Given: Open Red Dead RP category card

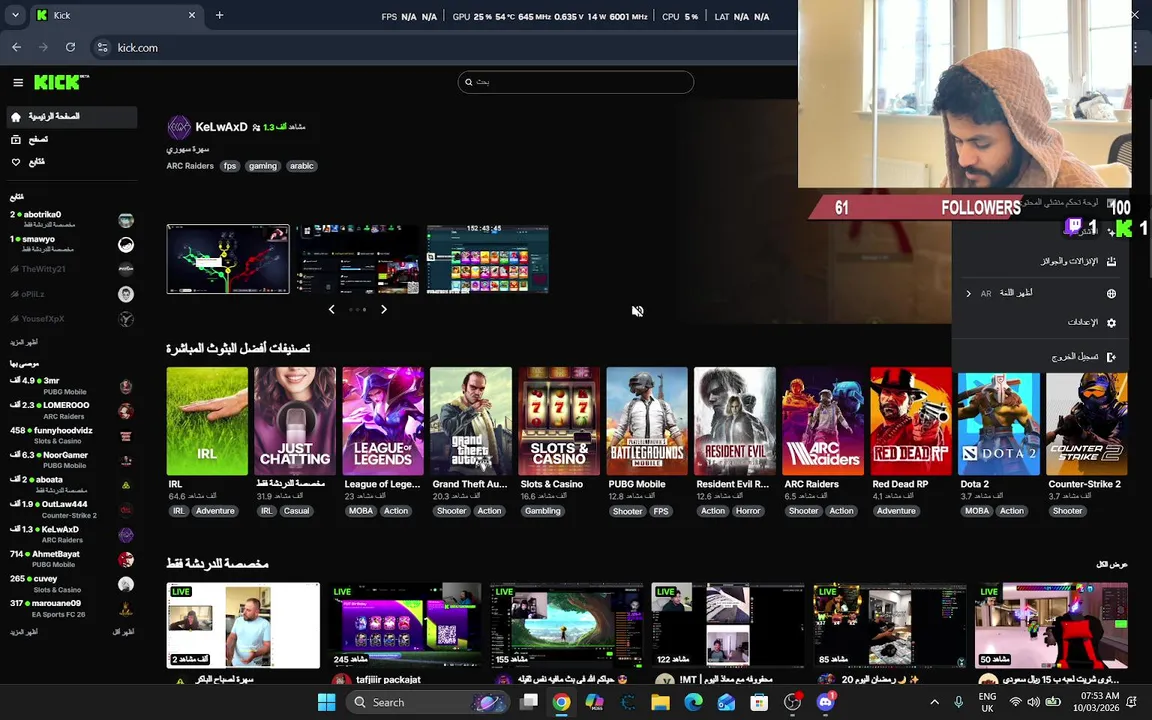Looking at the screenshot, I should (911, 421).
